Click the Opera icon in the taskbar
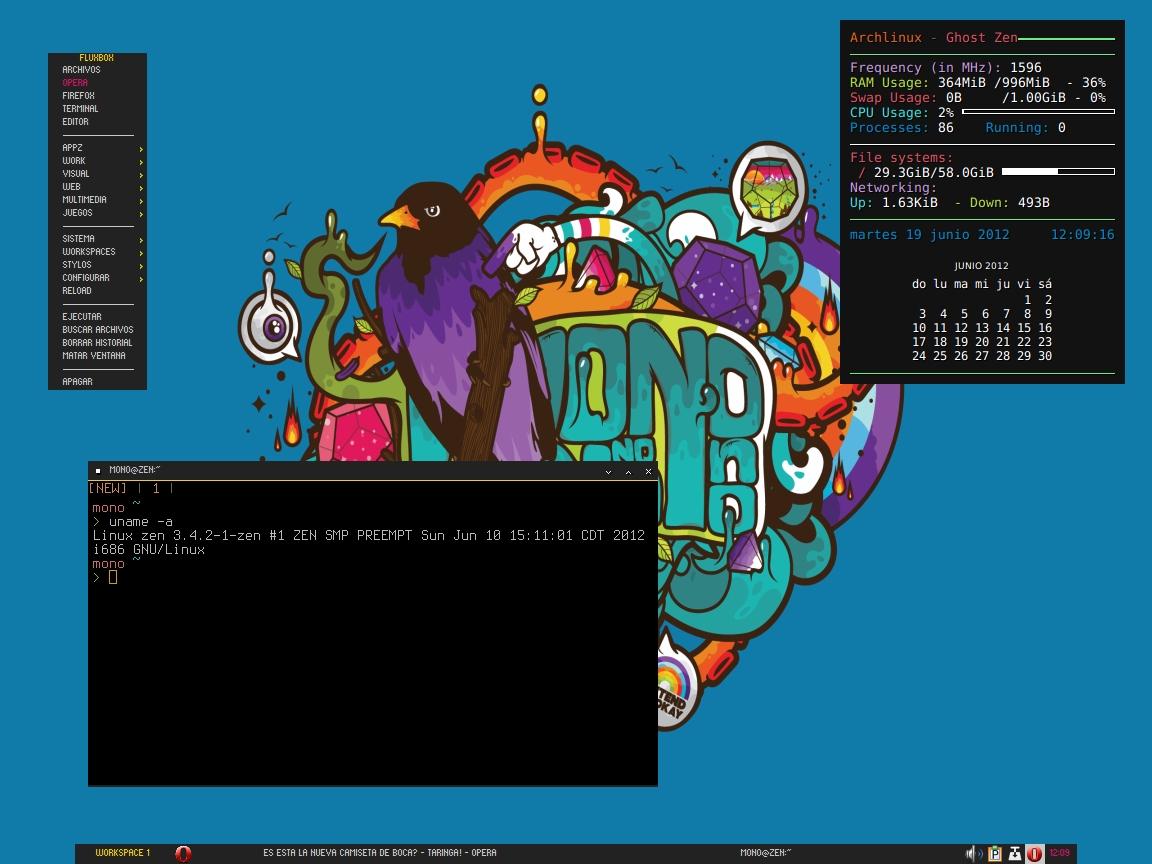The height and width of the screenshot is (864, 1152). (x=183, y=853)
